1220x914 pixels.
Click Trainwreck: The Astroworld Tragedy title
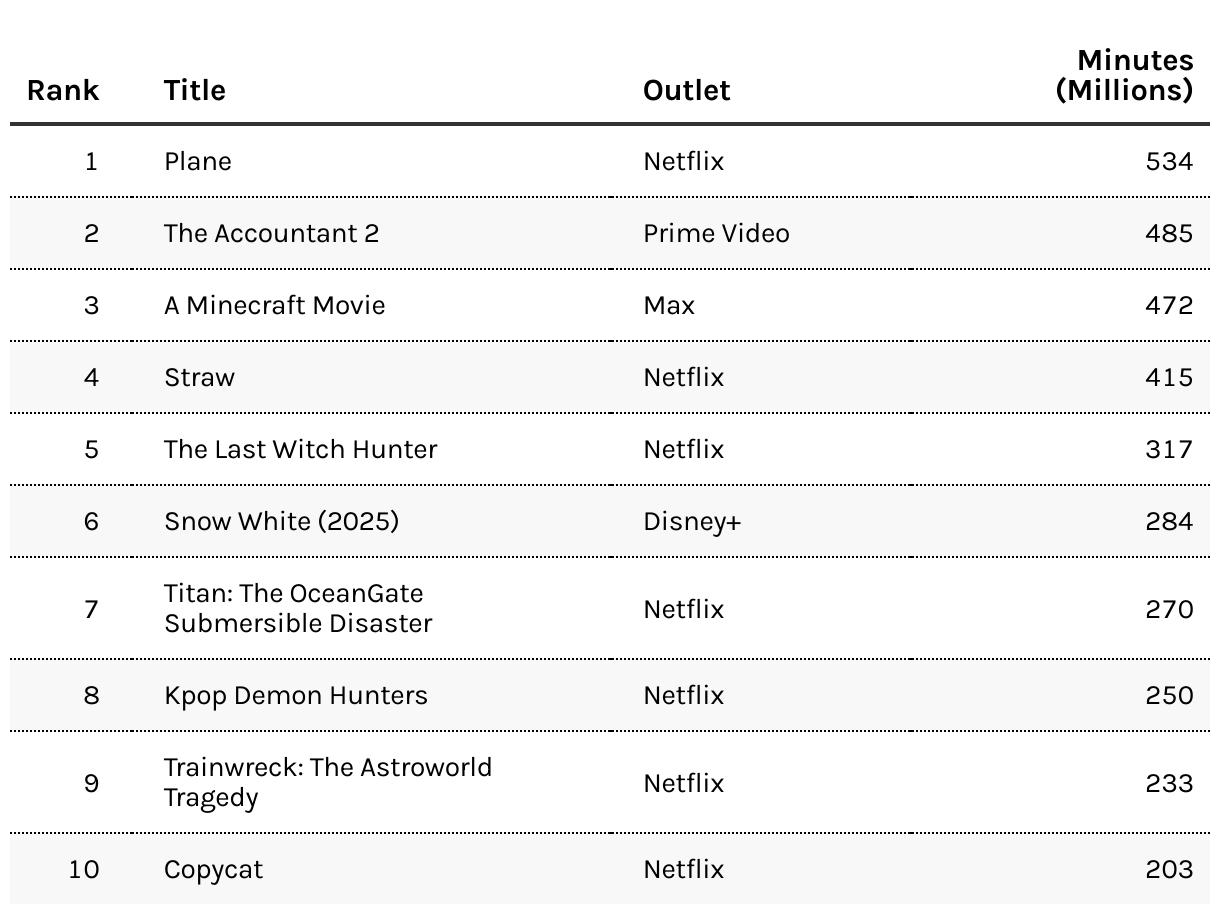(328, 782)
